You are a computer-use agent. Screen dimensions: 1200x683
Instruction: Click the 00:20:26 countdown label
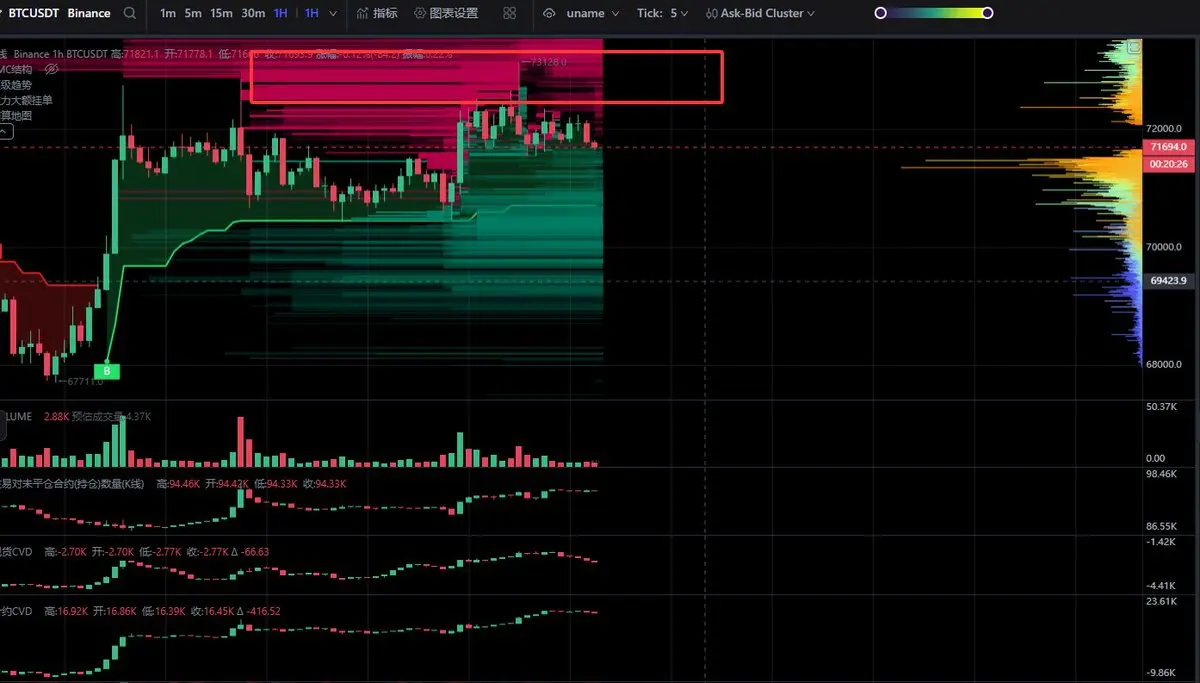1169,164
